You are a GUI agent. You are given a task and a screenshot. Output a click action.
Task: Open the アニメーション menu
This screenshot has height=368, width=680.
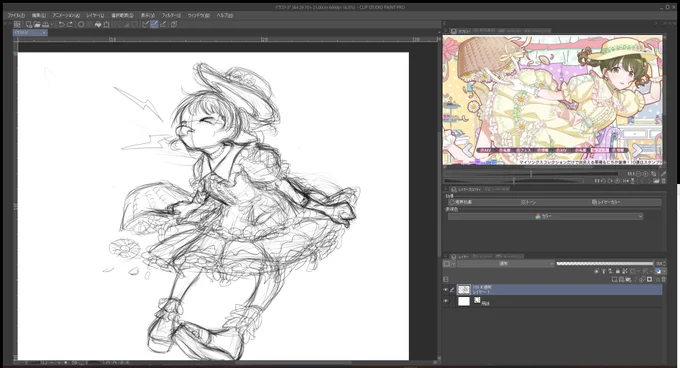(66, 15)
